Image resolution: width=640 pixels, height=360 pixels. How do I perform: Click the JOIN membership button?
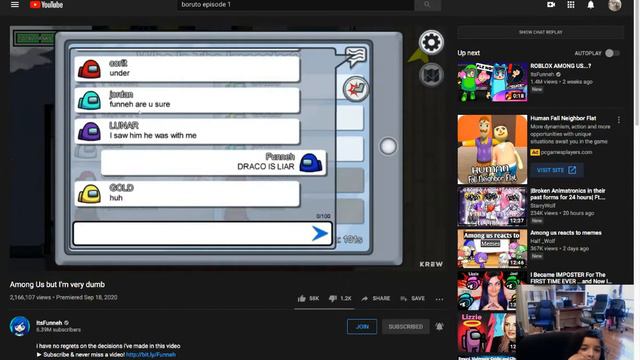click(x=362, y=327)
